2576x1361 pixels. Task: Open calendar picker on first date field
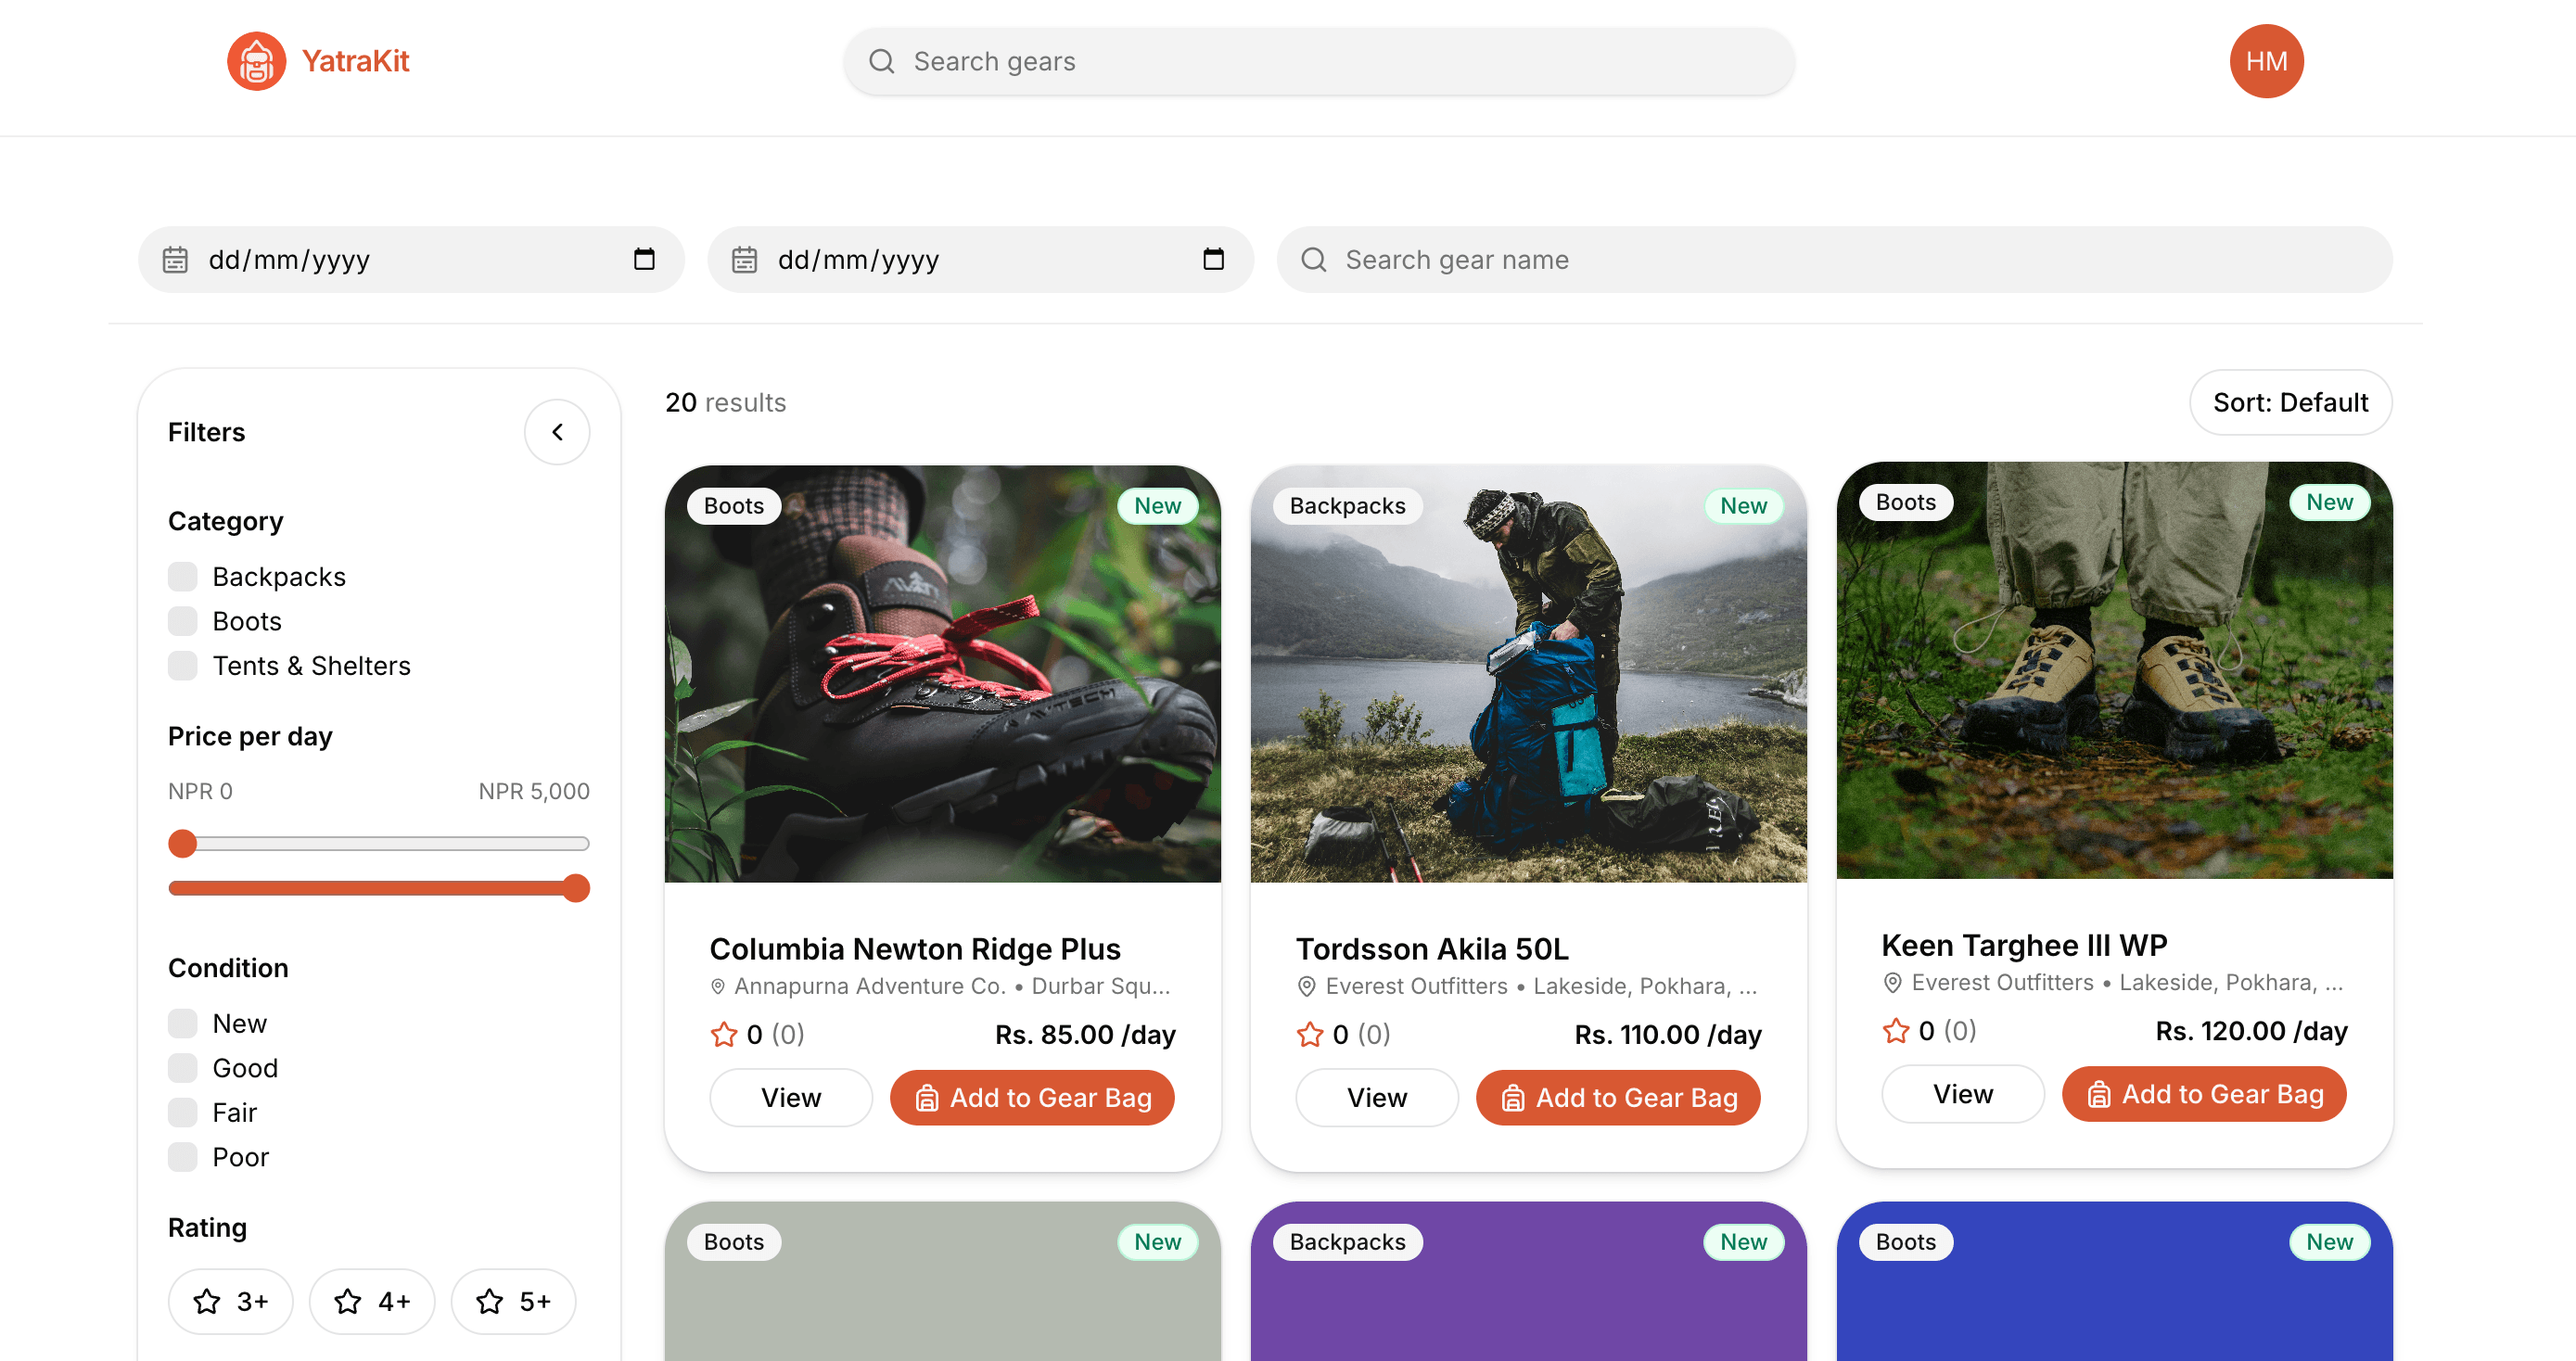pyautogui.click(x=644, y=259)
